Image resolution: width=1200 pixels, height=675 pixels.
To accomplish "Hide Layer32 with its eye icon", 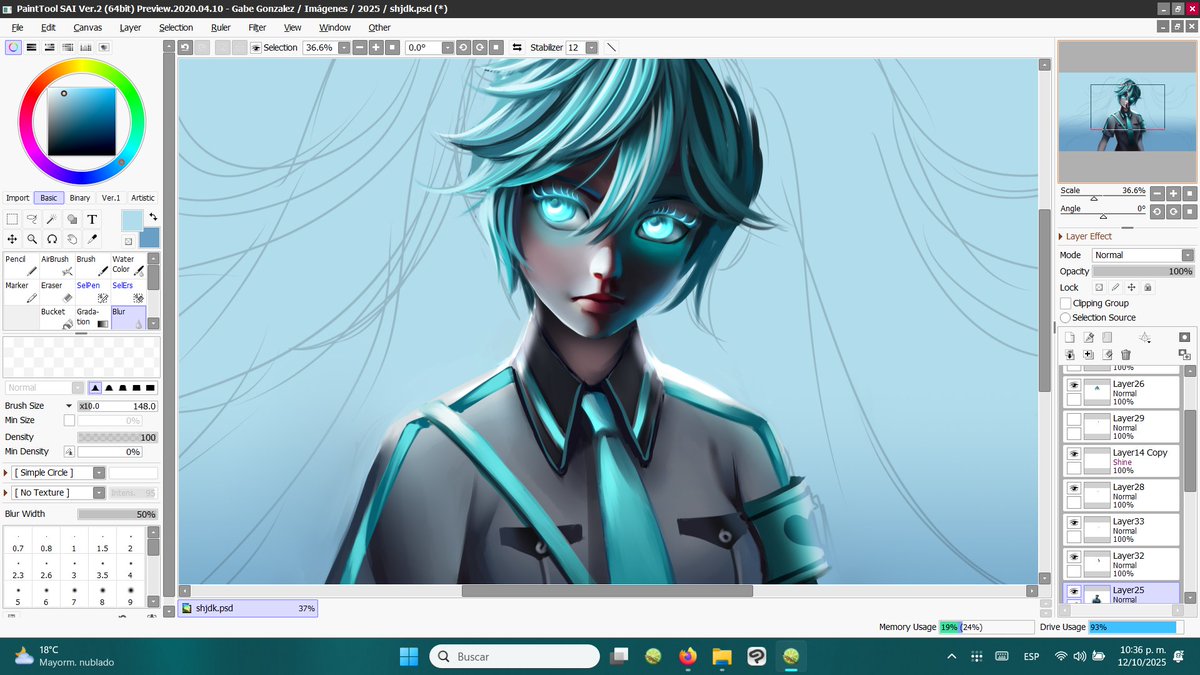I will click(x=1074, y=556).
